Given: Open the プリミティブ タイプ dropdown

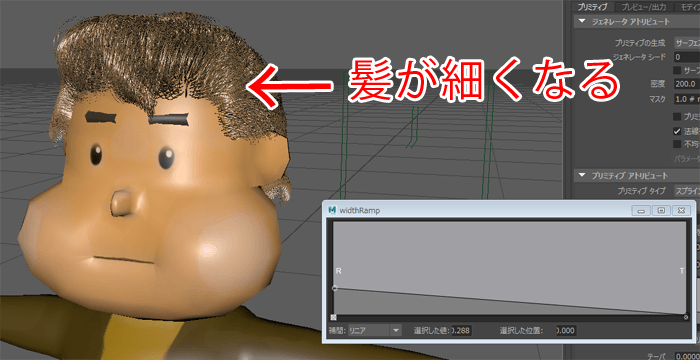Looking at the screenshot, I should (x=687, y=191).
